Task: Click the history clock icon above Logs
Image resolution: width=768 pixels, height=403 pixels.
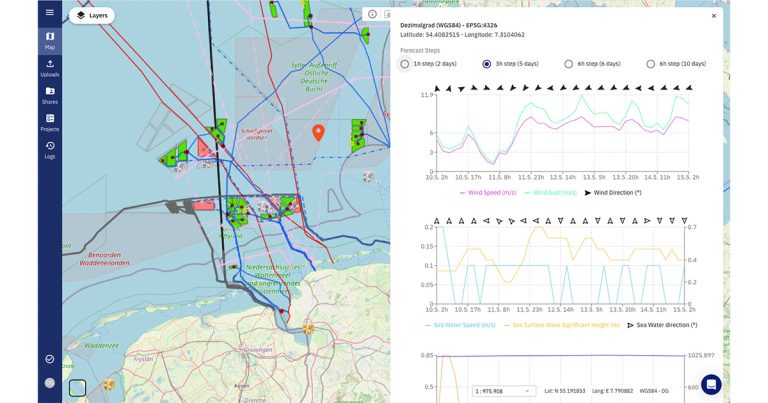Action: [50, 146]
